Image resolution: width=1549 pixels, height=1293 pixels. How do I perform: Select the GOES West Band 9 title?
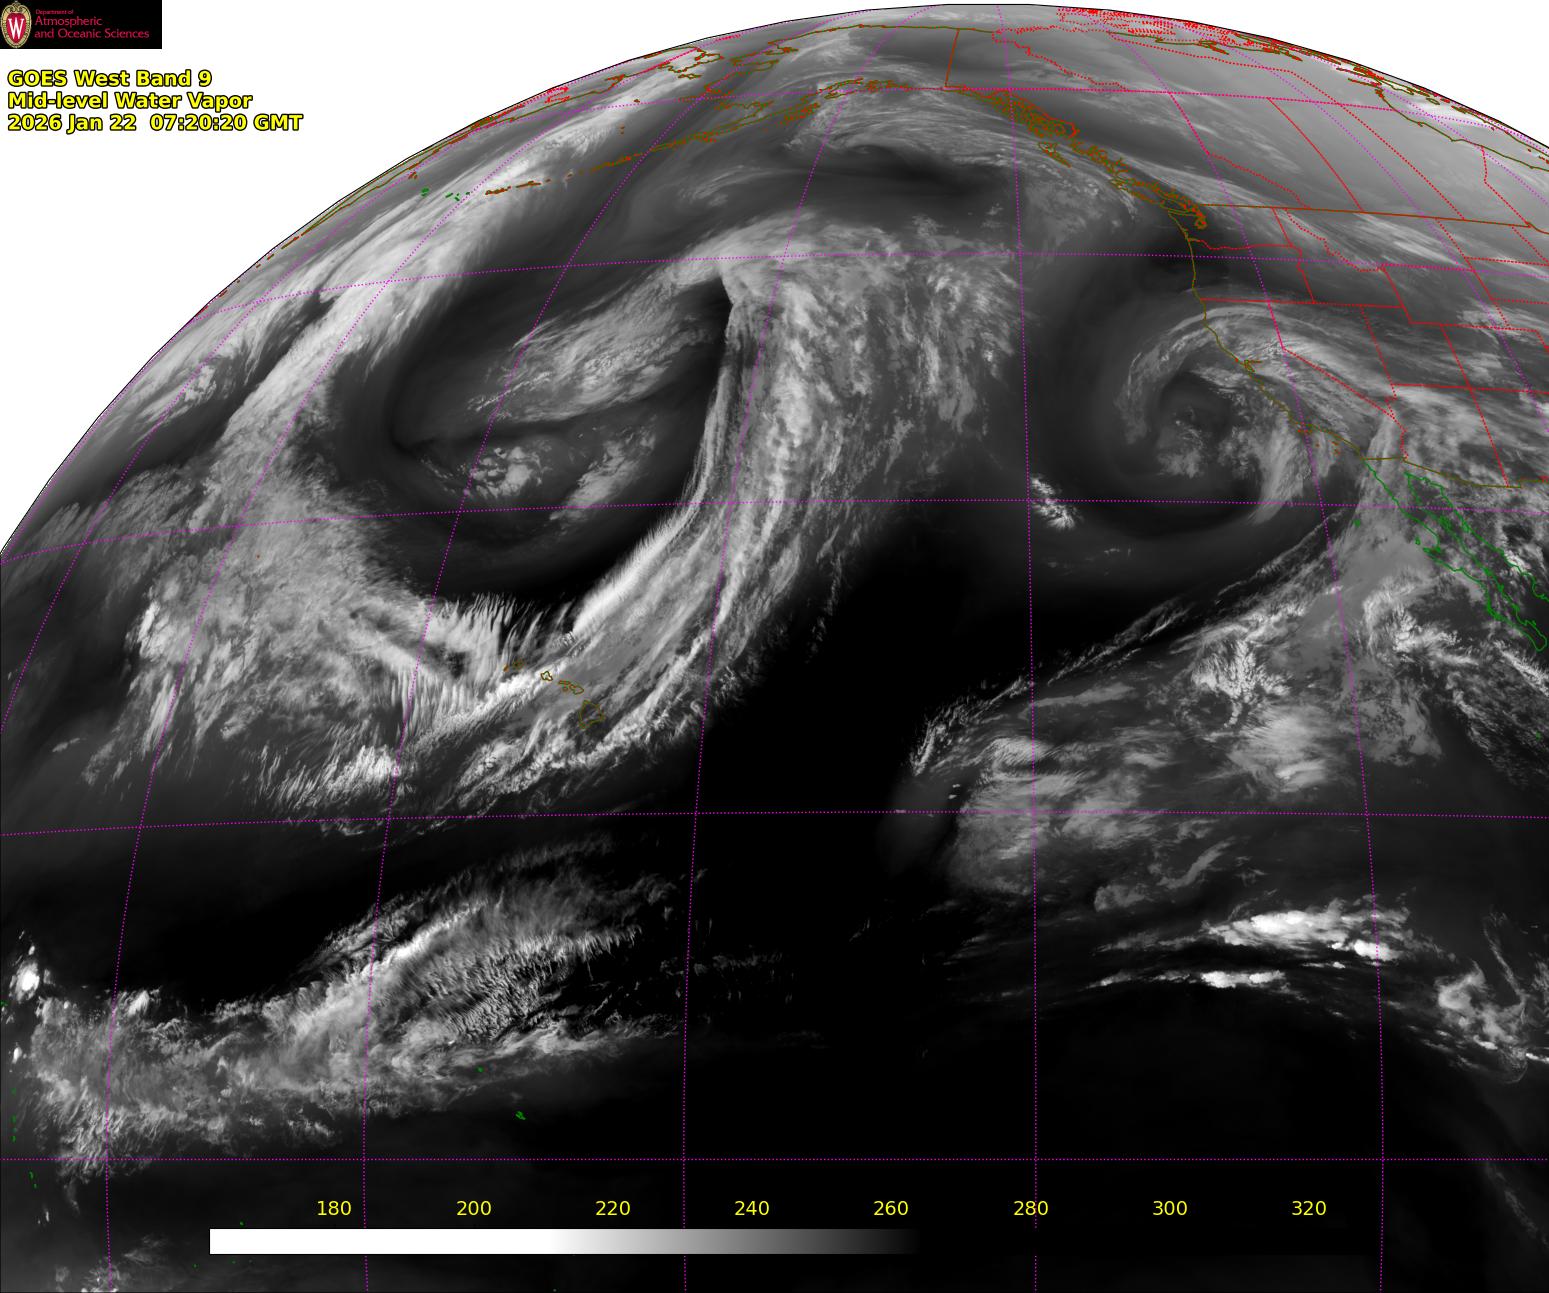pos(109,78)
